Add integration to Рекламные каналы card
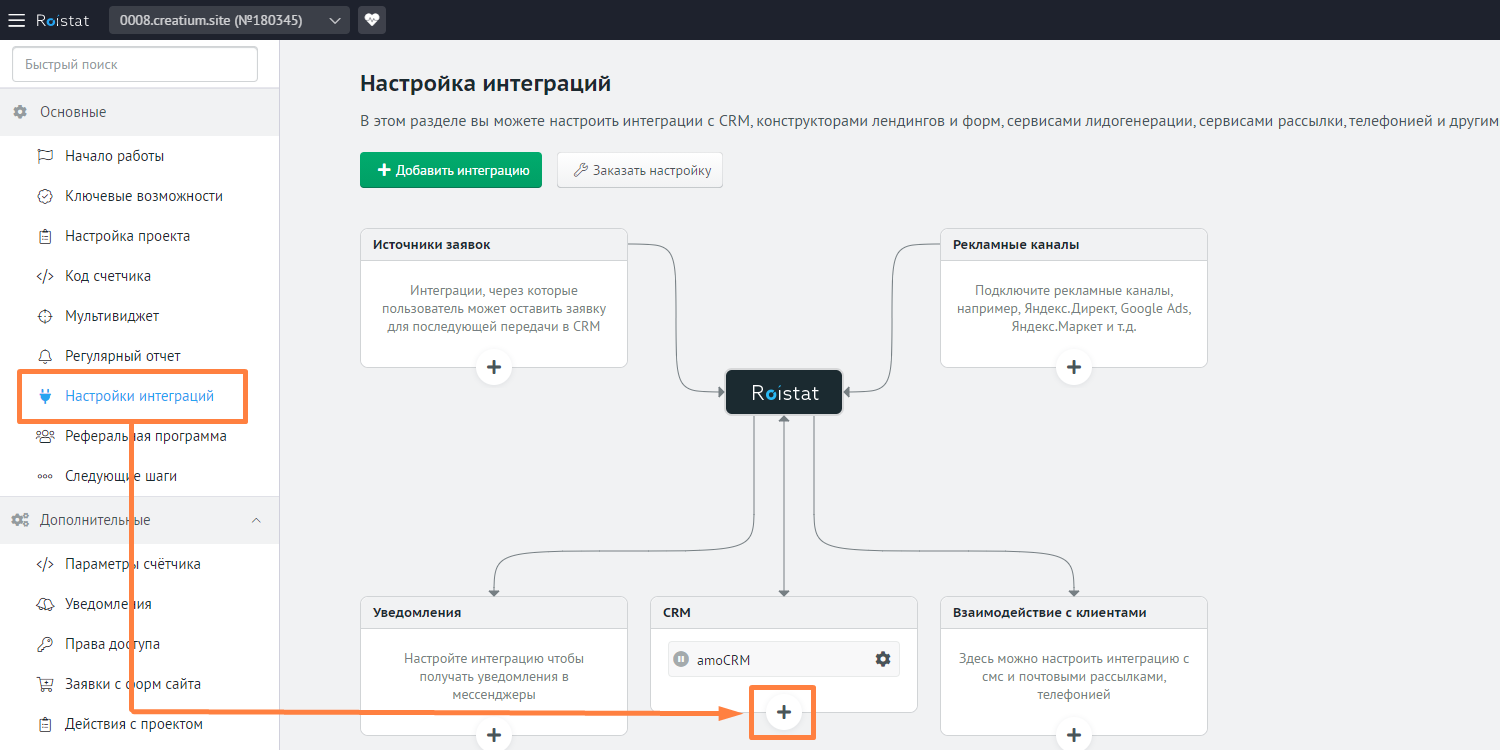 pos(1074,368)
